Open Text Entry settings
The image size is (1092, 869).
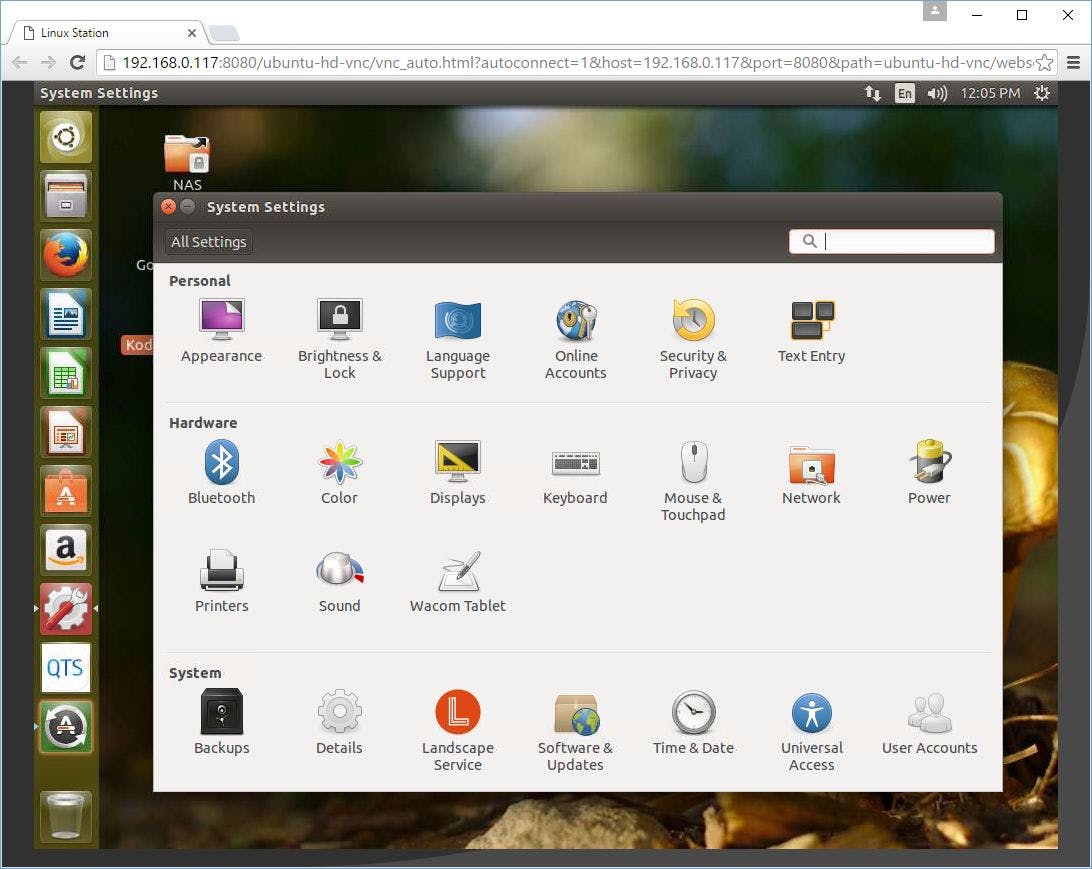coord(811,331)
